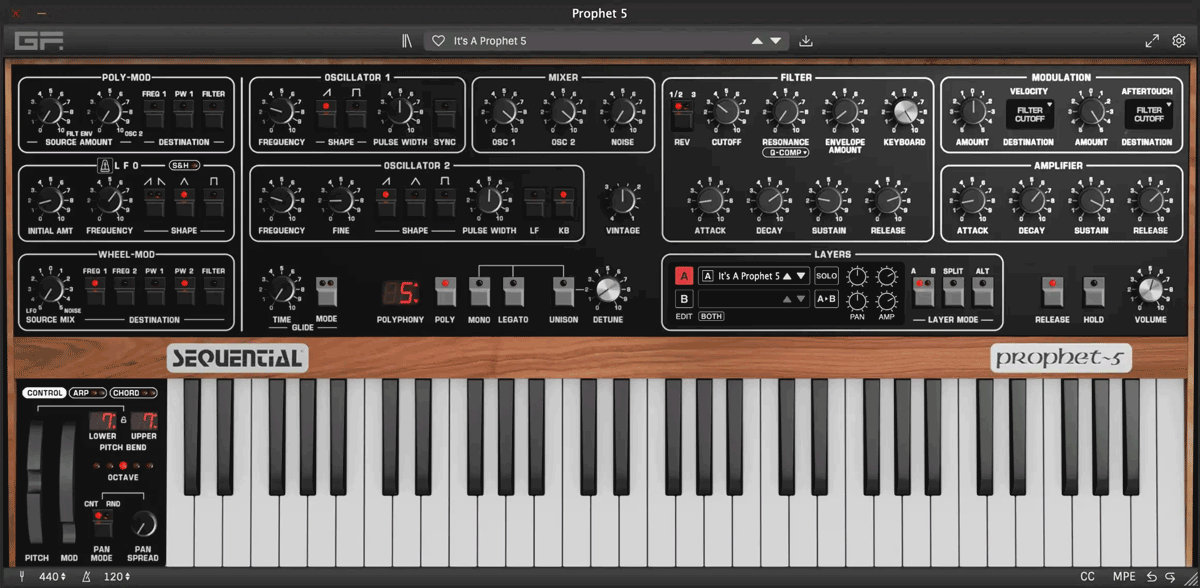Select layer A button

click(x=684, y=276)
